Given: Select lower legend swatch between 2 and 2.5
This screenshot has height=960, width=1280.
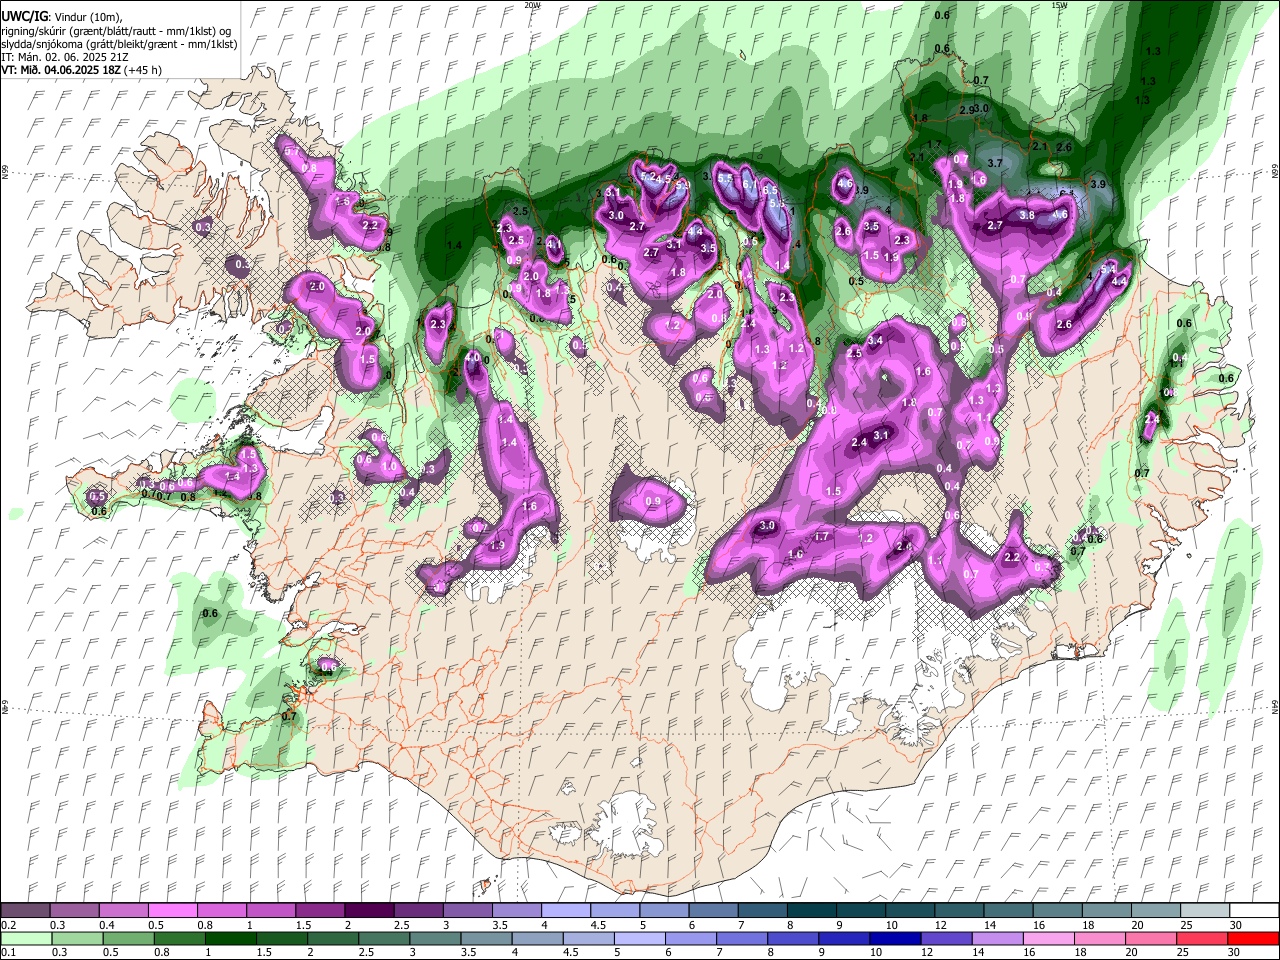Looking at the screenshot, I should coord(332,938).
